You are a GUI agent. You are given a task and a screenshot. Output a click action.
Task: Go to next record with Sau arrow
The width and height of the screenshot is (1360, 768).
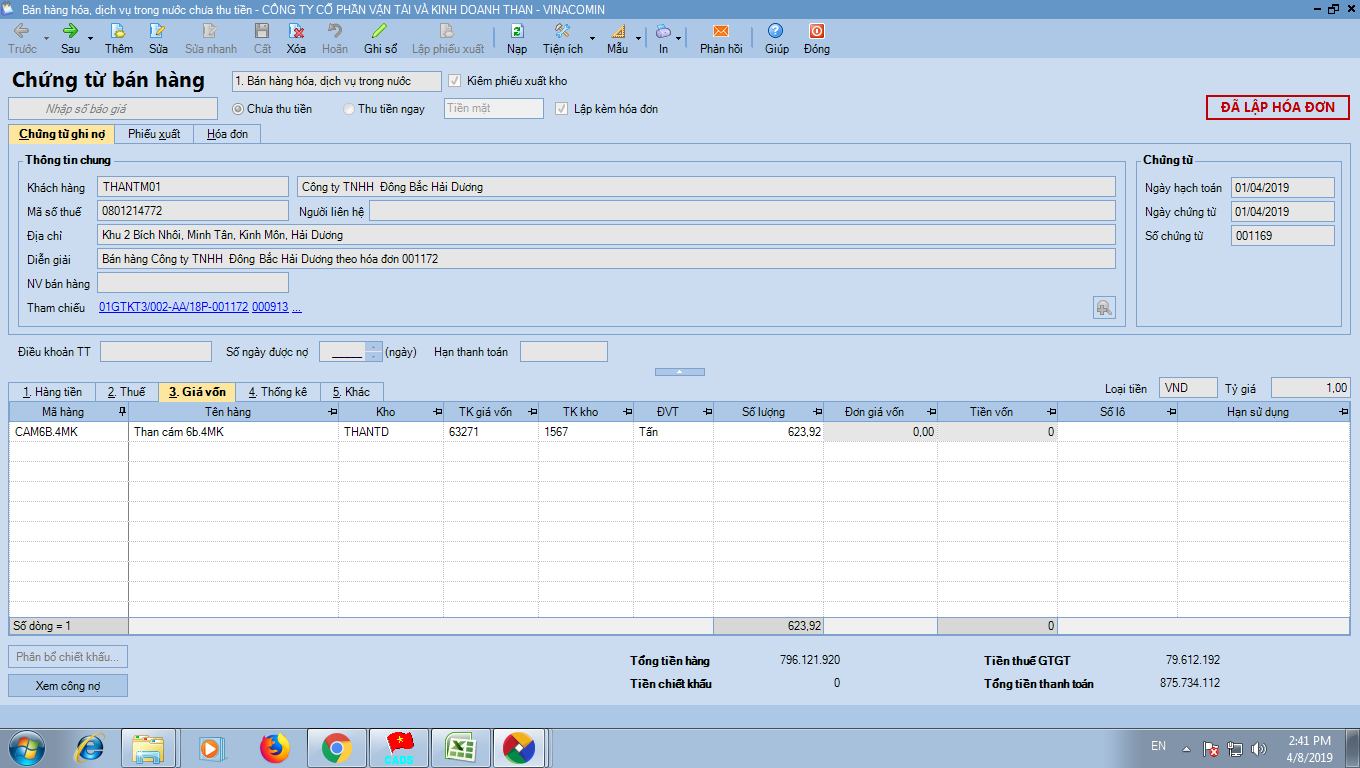tap(70, 32)
